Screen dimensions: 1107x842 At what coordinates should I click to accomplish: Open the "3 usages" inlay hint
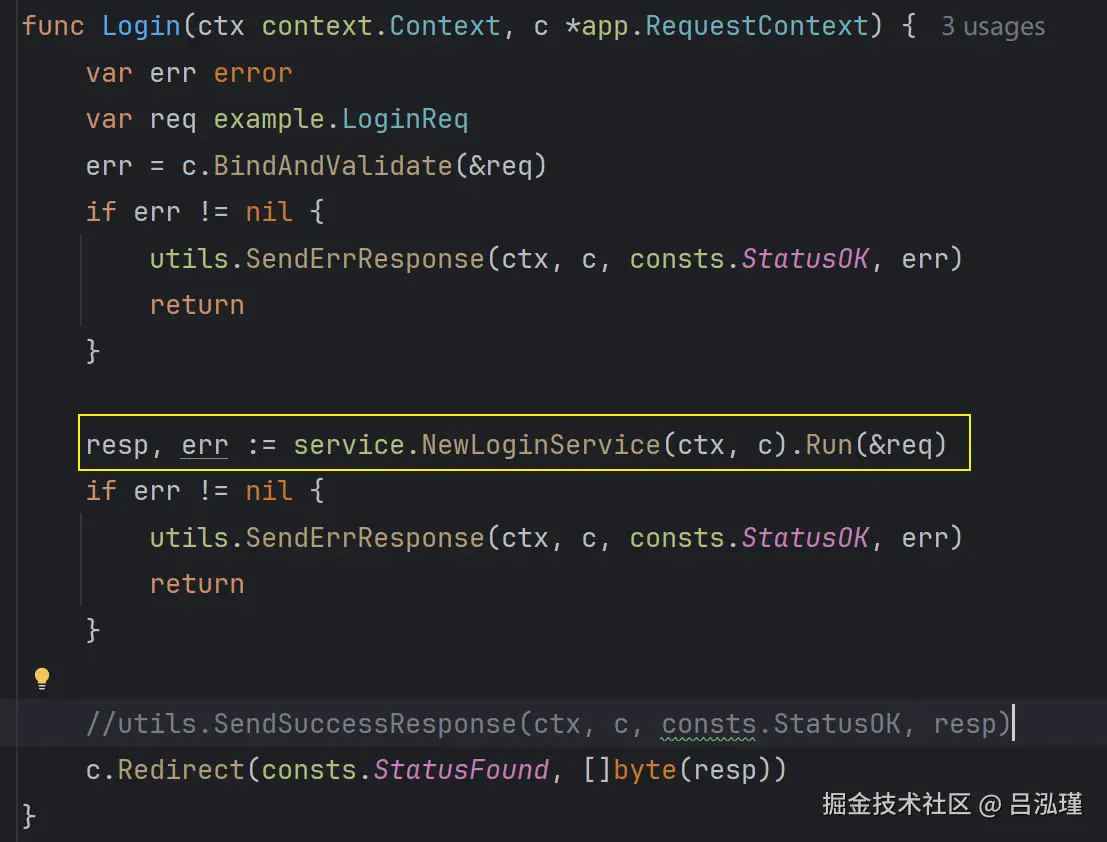click(992, 27)
